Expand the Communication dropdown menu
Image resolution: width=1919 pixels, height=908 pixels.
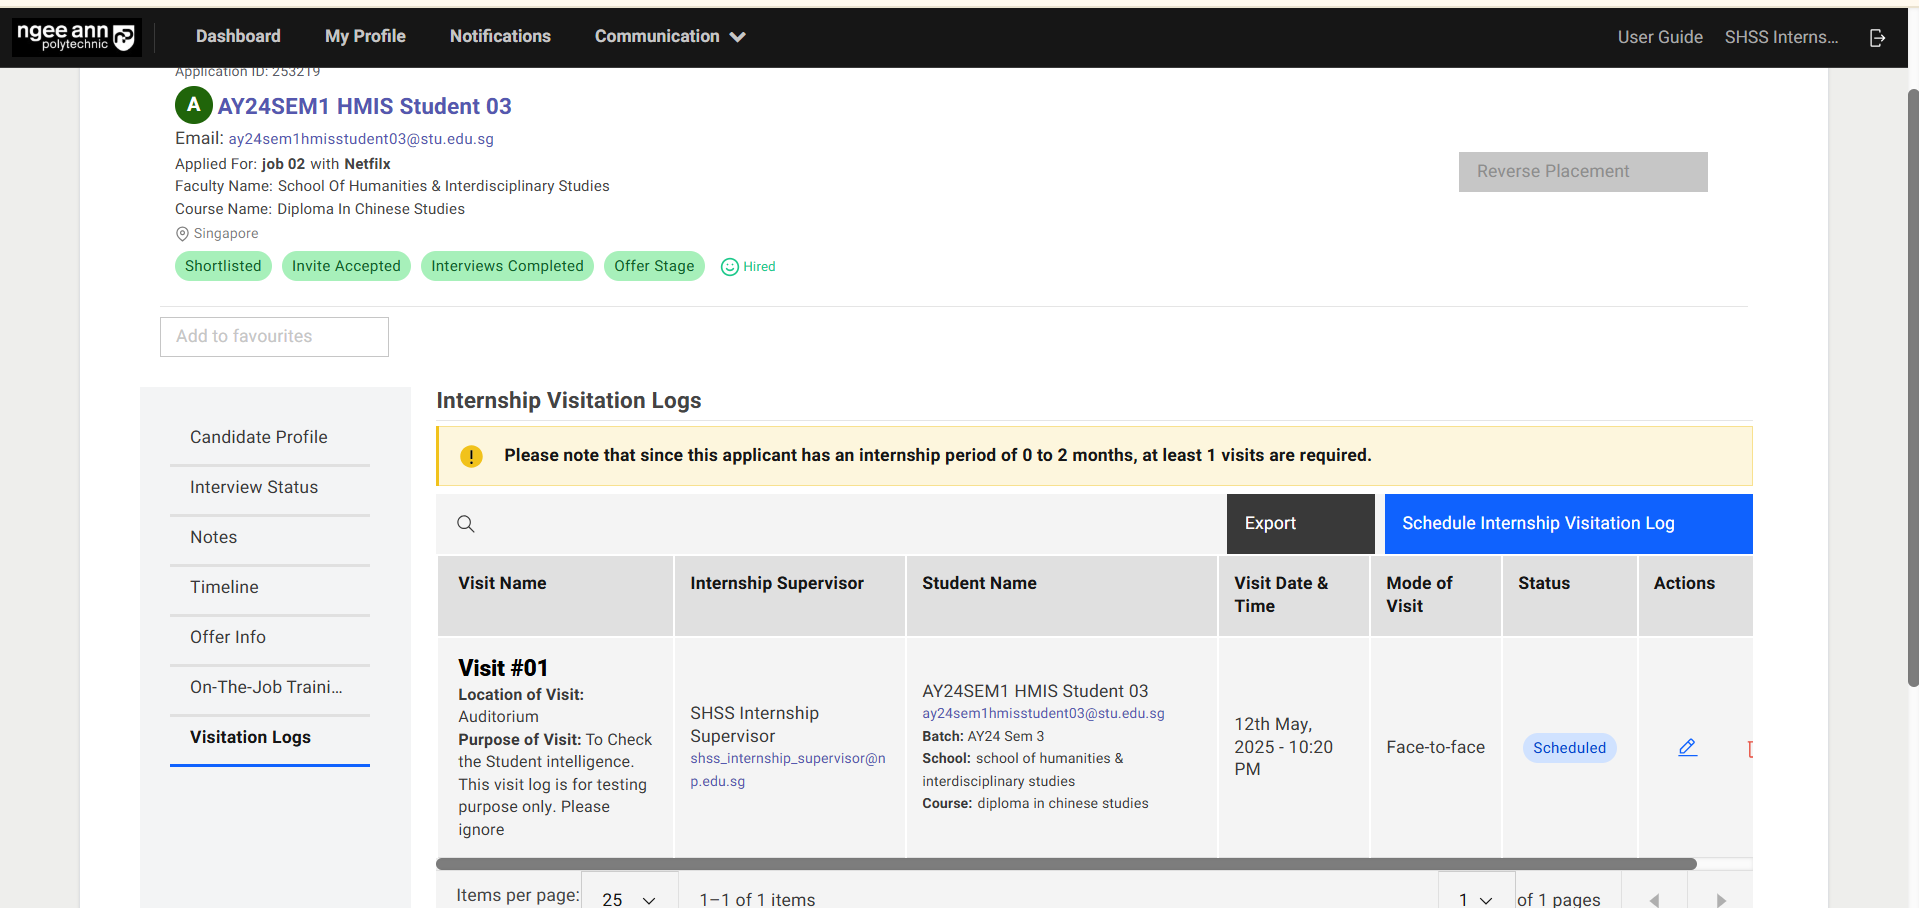click(669, 37)
